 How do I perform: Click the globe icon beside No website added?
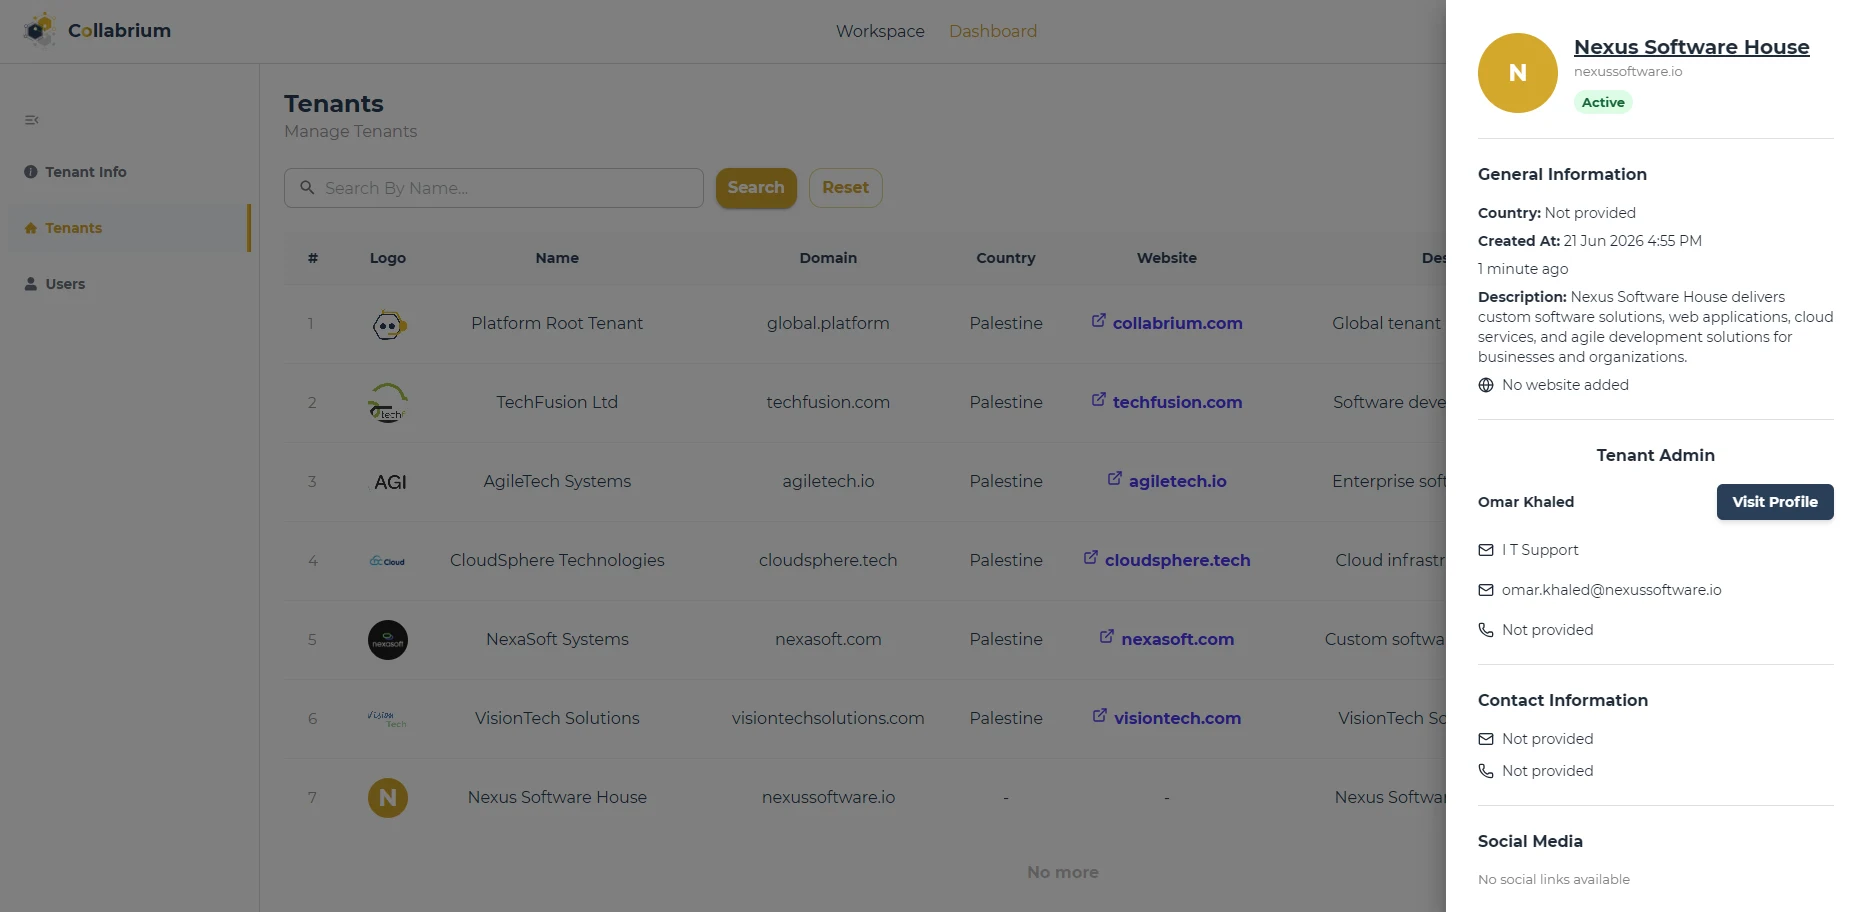tap(1486, 385)
